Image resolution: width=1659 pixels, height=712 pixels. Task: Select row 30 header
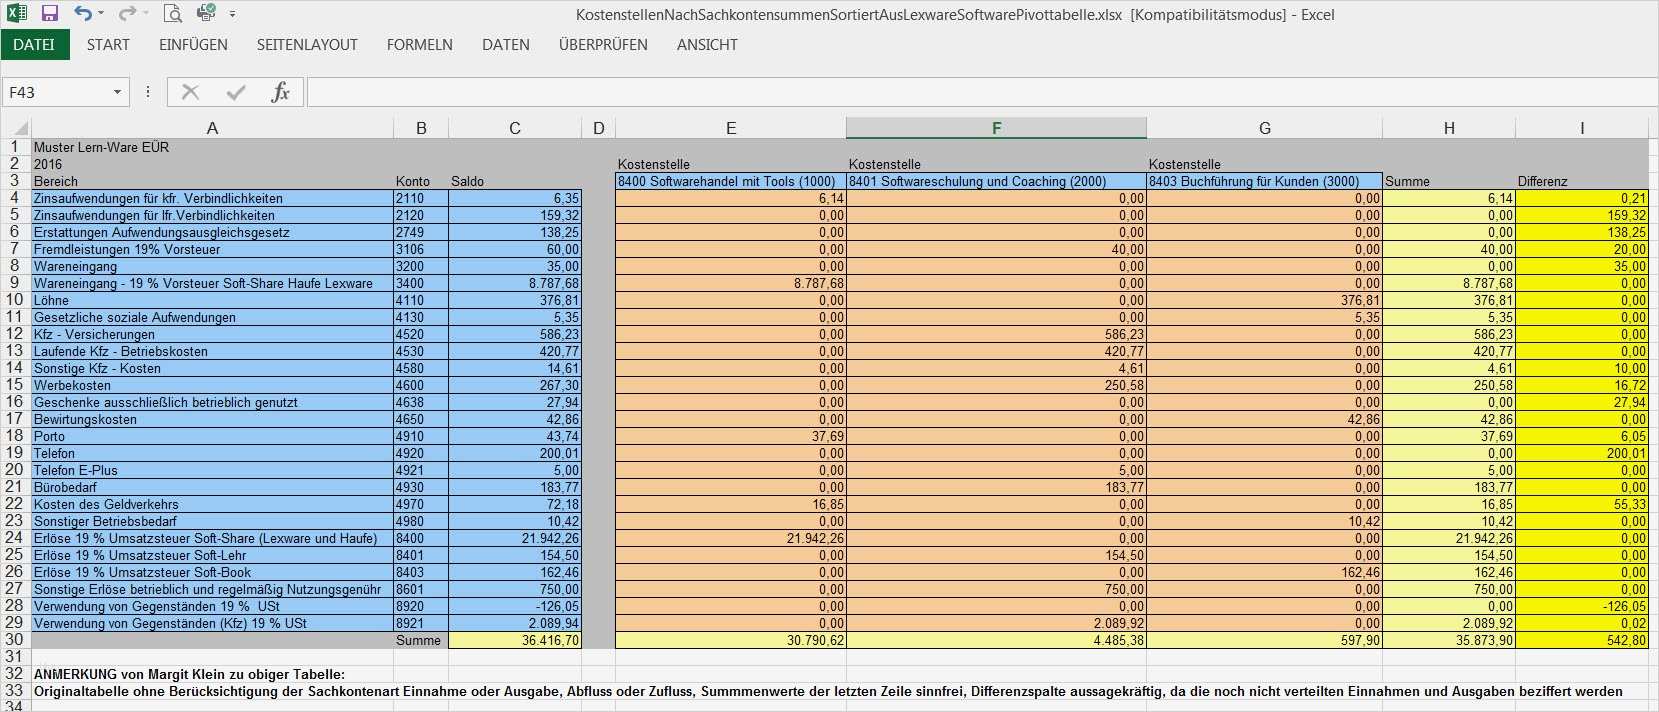click(x=15, y=640)
